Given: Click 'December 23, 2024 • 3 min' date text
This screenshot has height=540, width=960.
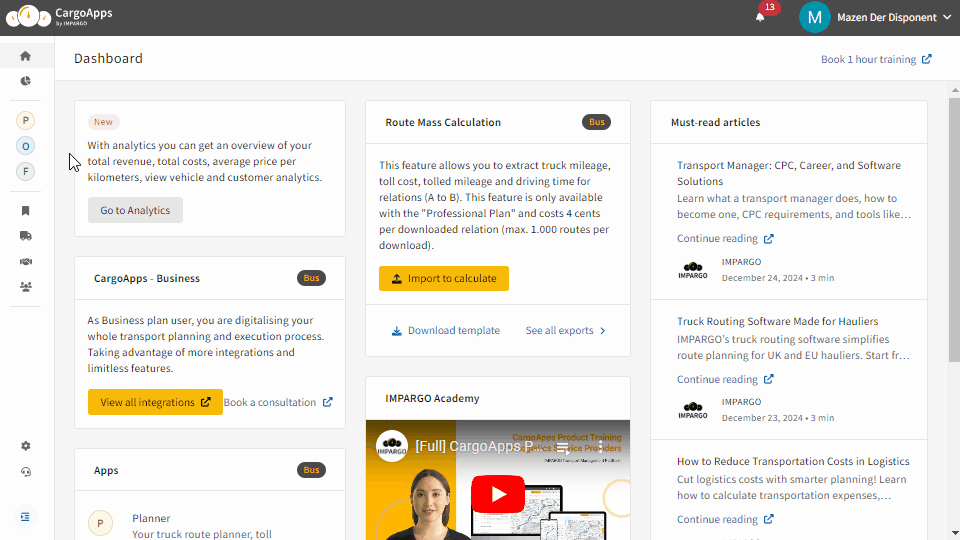Looking at the screenshot, I should (778, 418).
